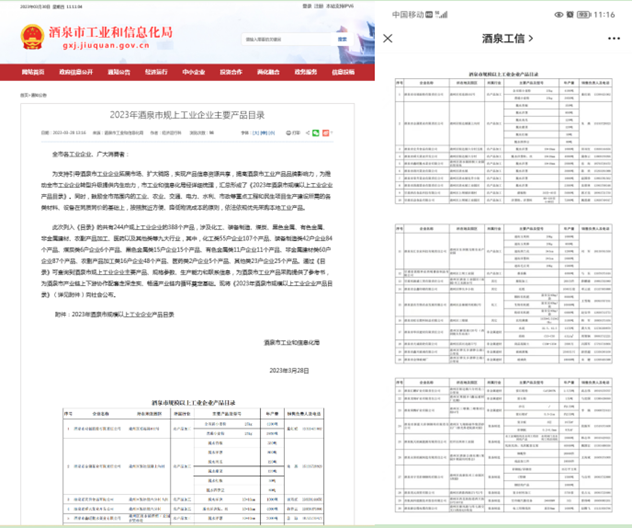The width and height of the screenshot is (632, 528).
Task: Click the 注册 link at top right
Action: click(319, 6)
